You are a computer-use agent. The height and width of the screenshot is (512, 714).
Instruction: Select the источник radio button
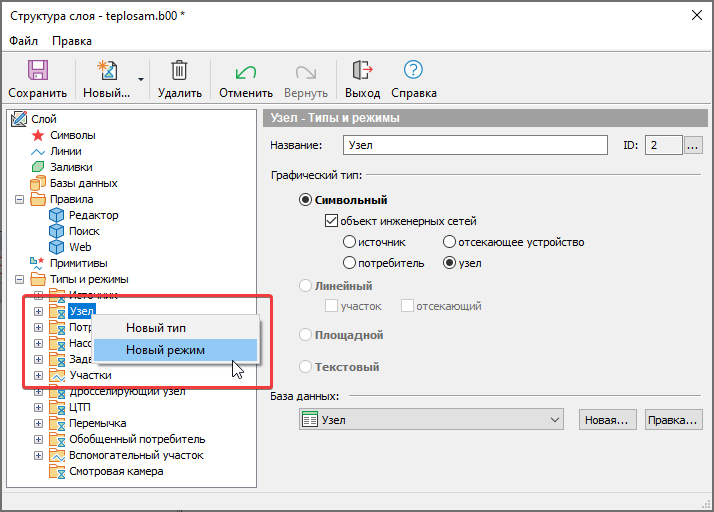coord(349,242)
